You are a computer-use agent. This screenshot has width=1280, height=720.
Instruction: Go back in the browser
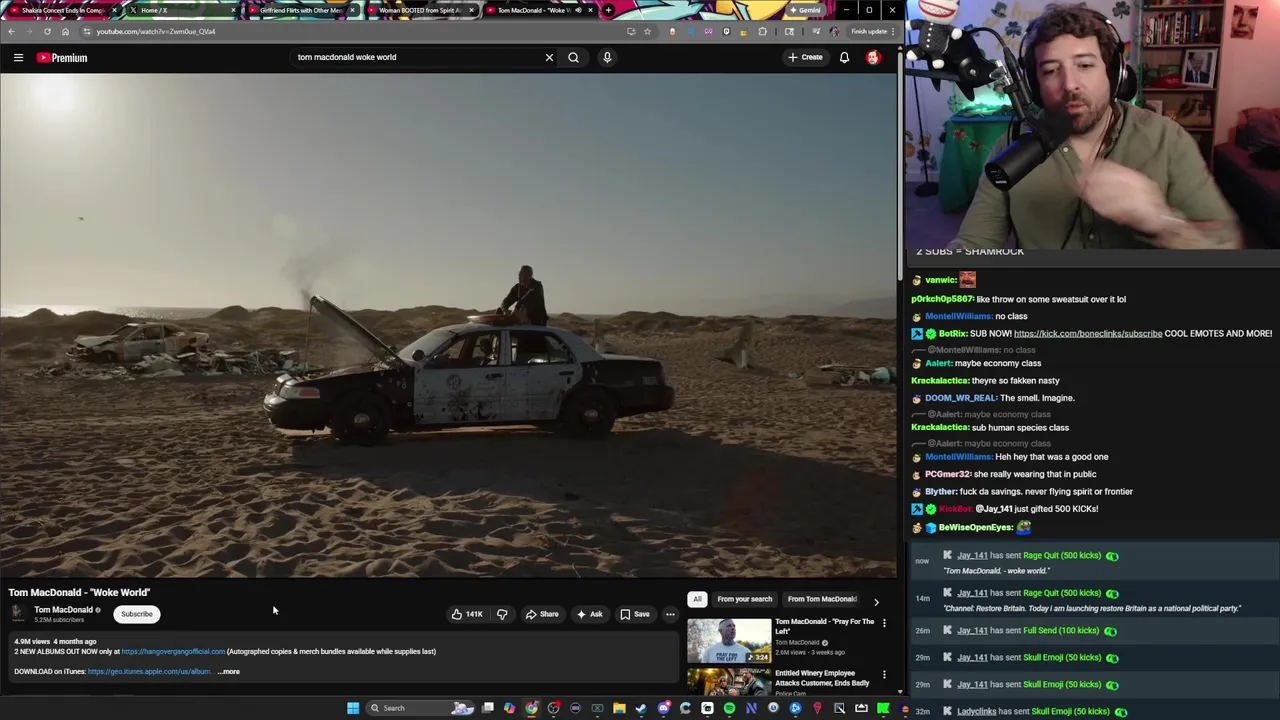coord(11,31)
